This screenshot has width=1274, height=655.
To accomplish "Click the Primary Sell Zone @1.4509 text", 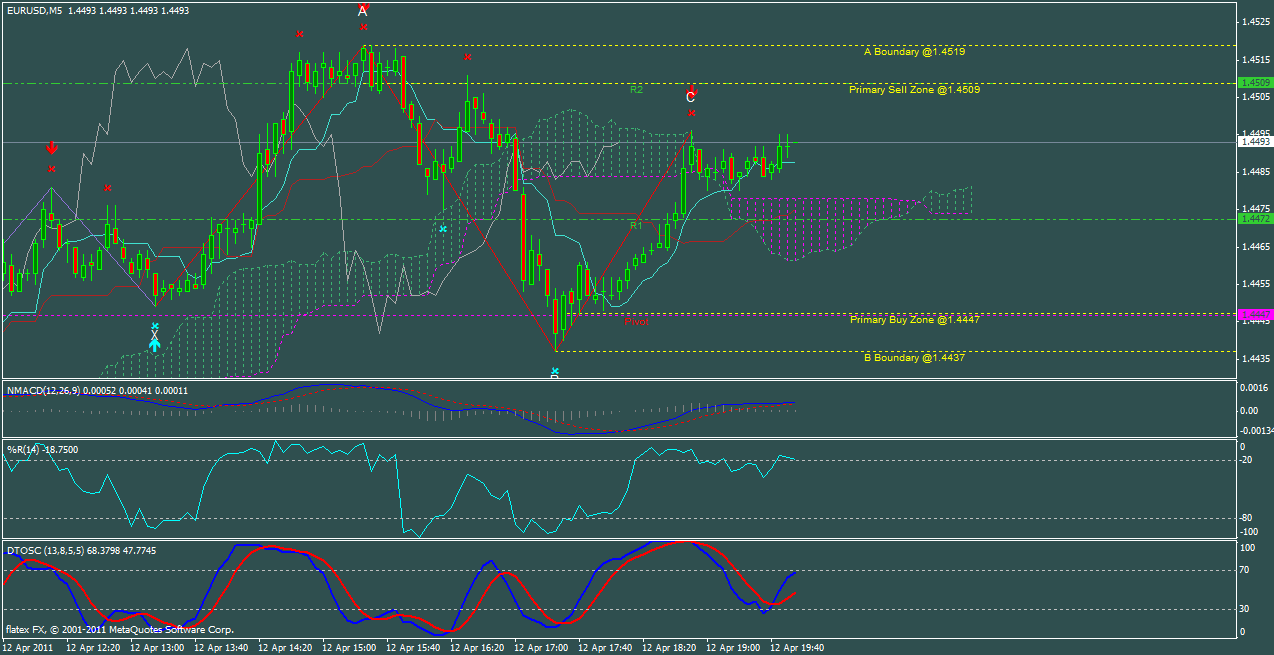I will tap(914, 89).
